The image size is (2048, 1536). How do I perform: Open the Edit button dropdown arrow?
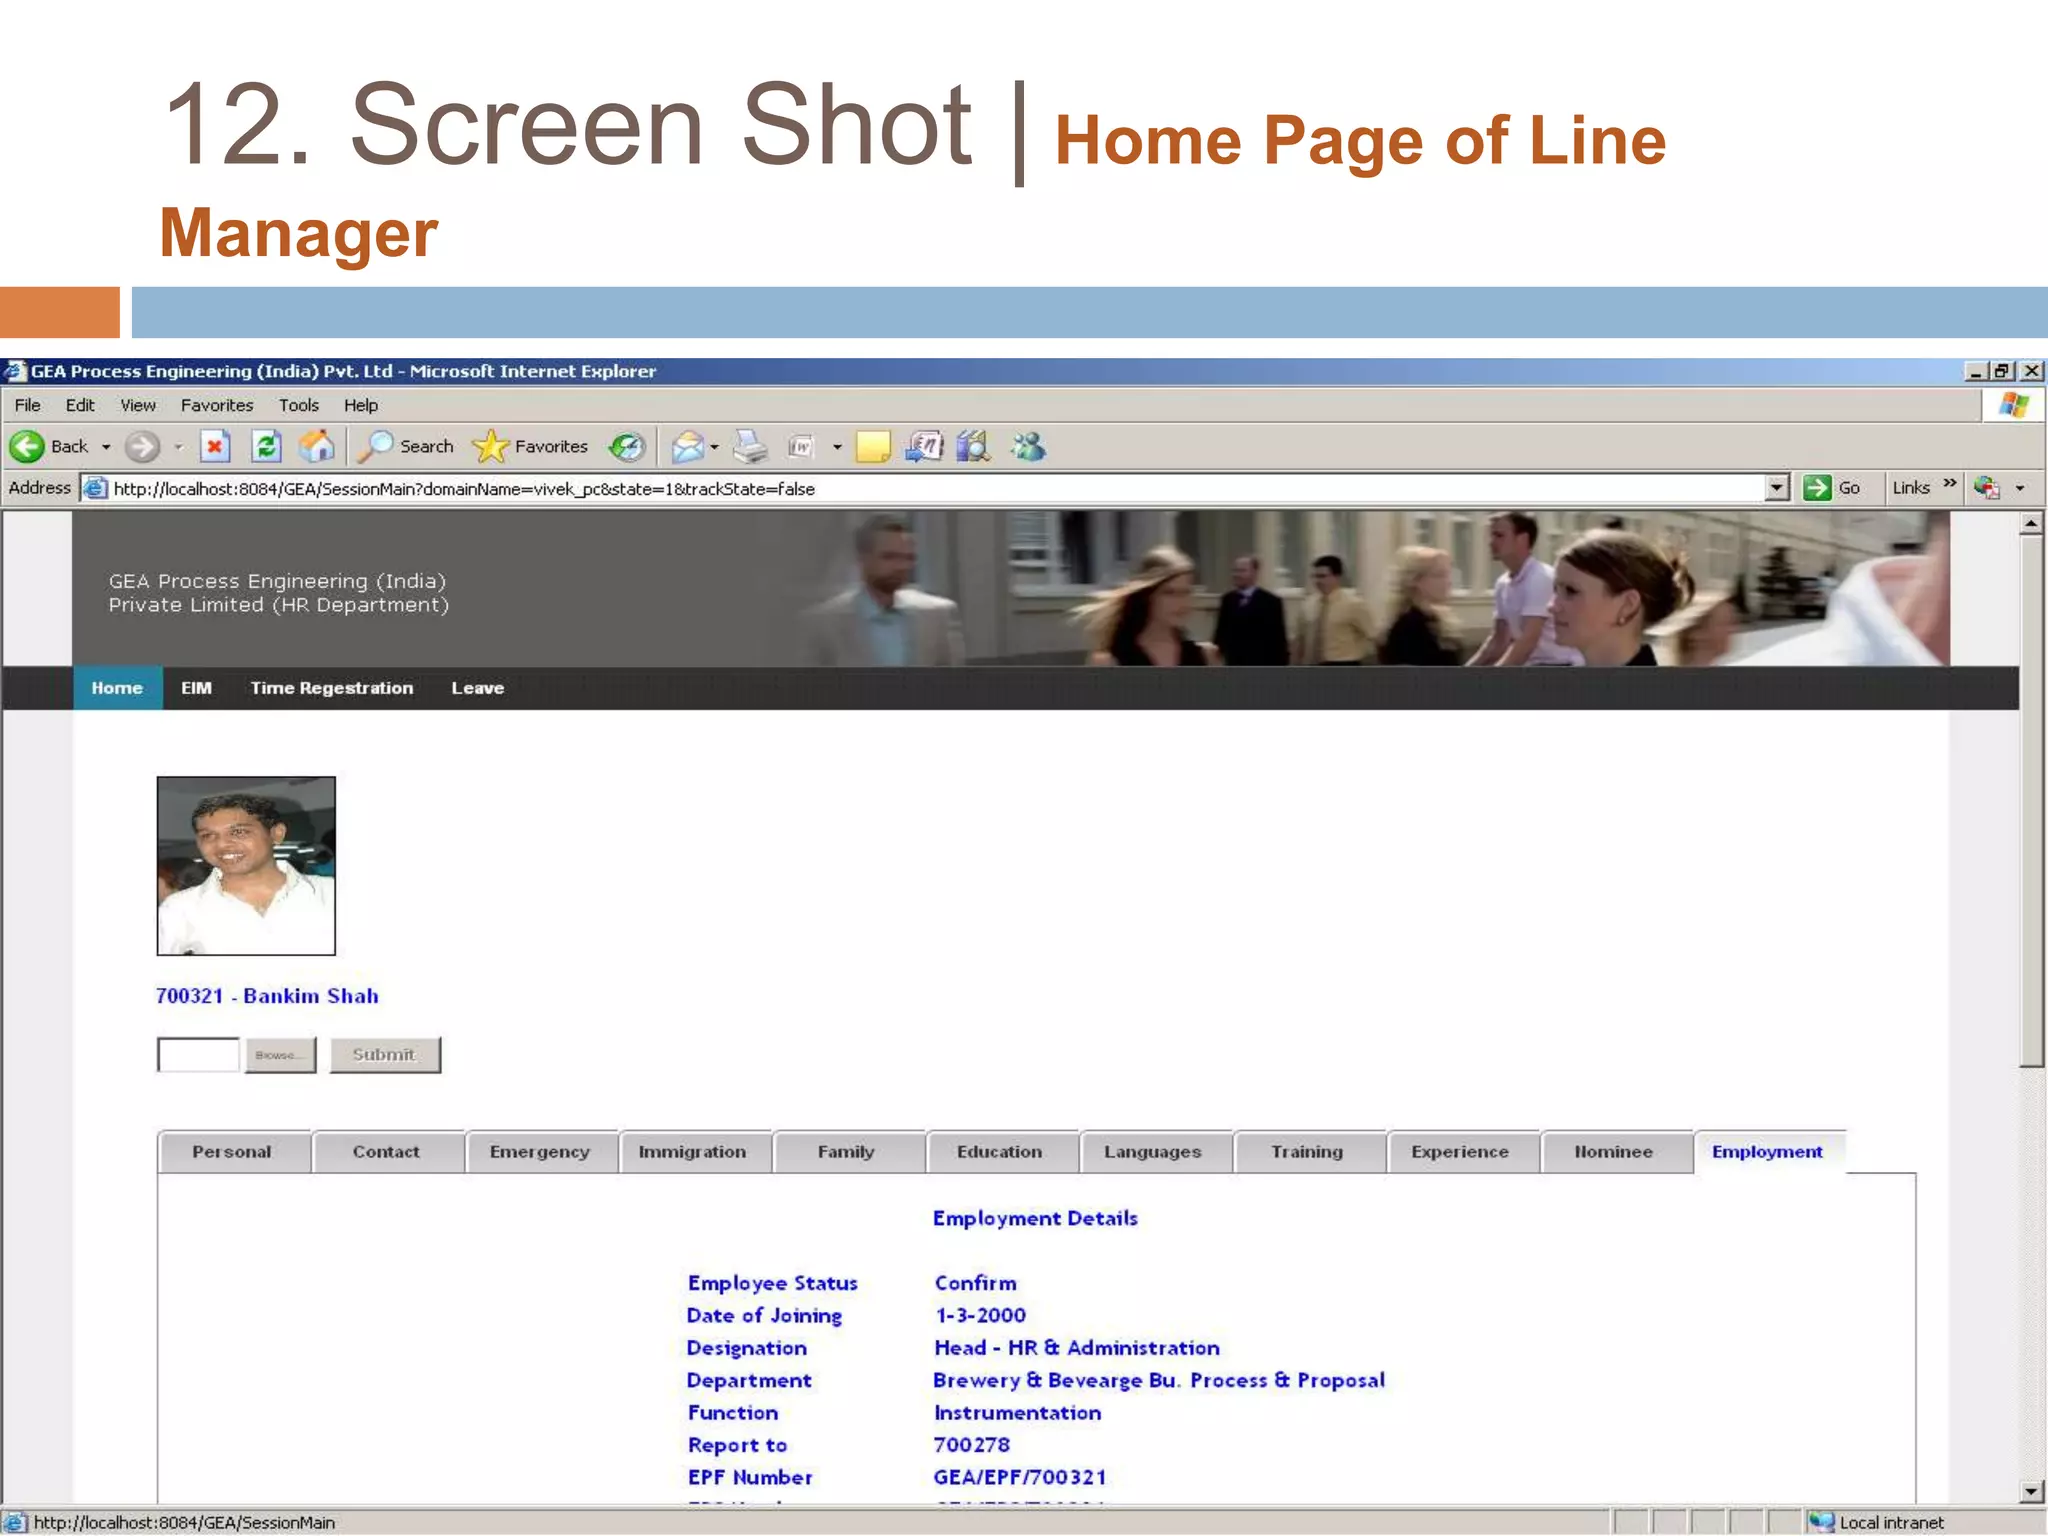[837, 447]
